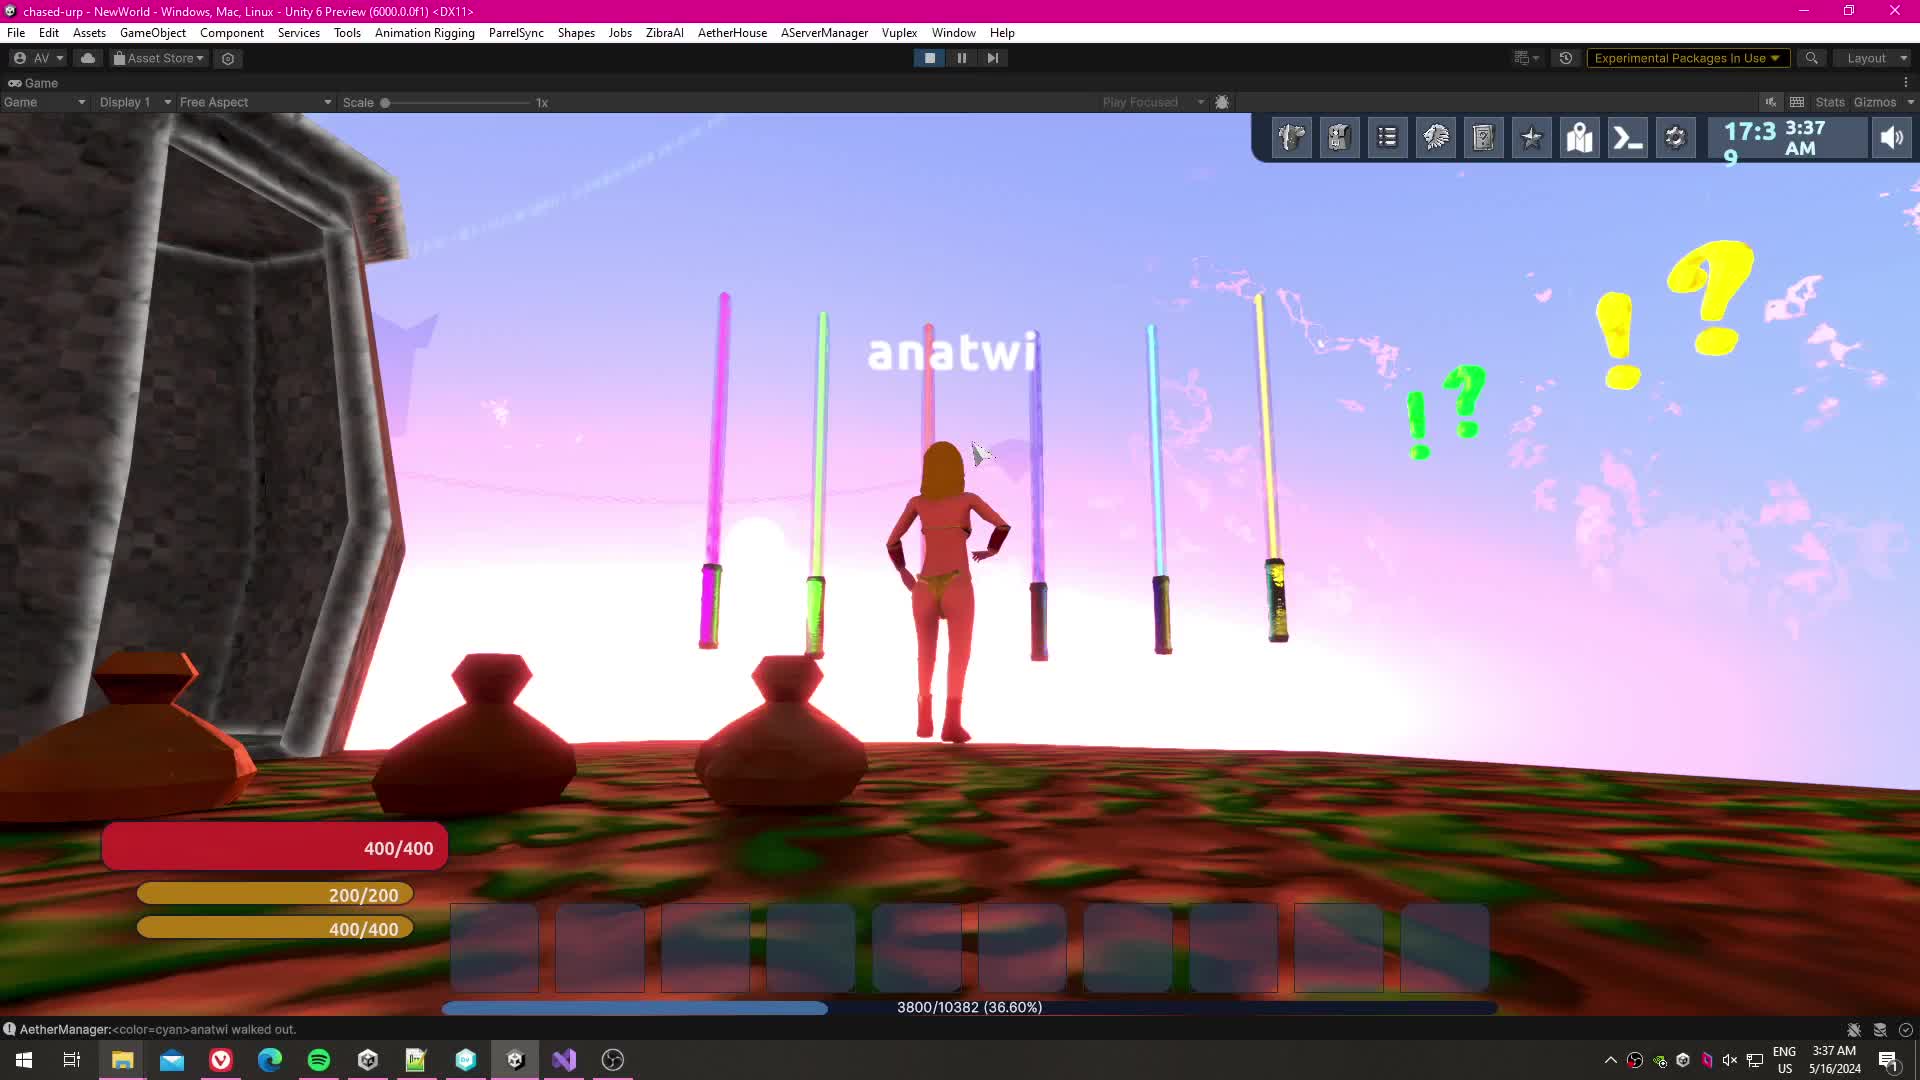Open the backpack inventory icon
This screenshot has width=1920, height=1080.
click(x=1339, y=138)
